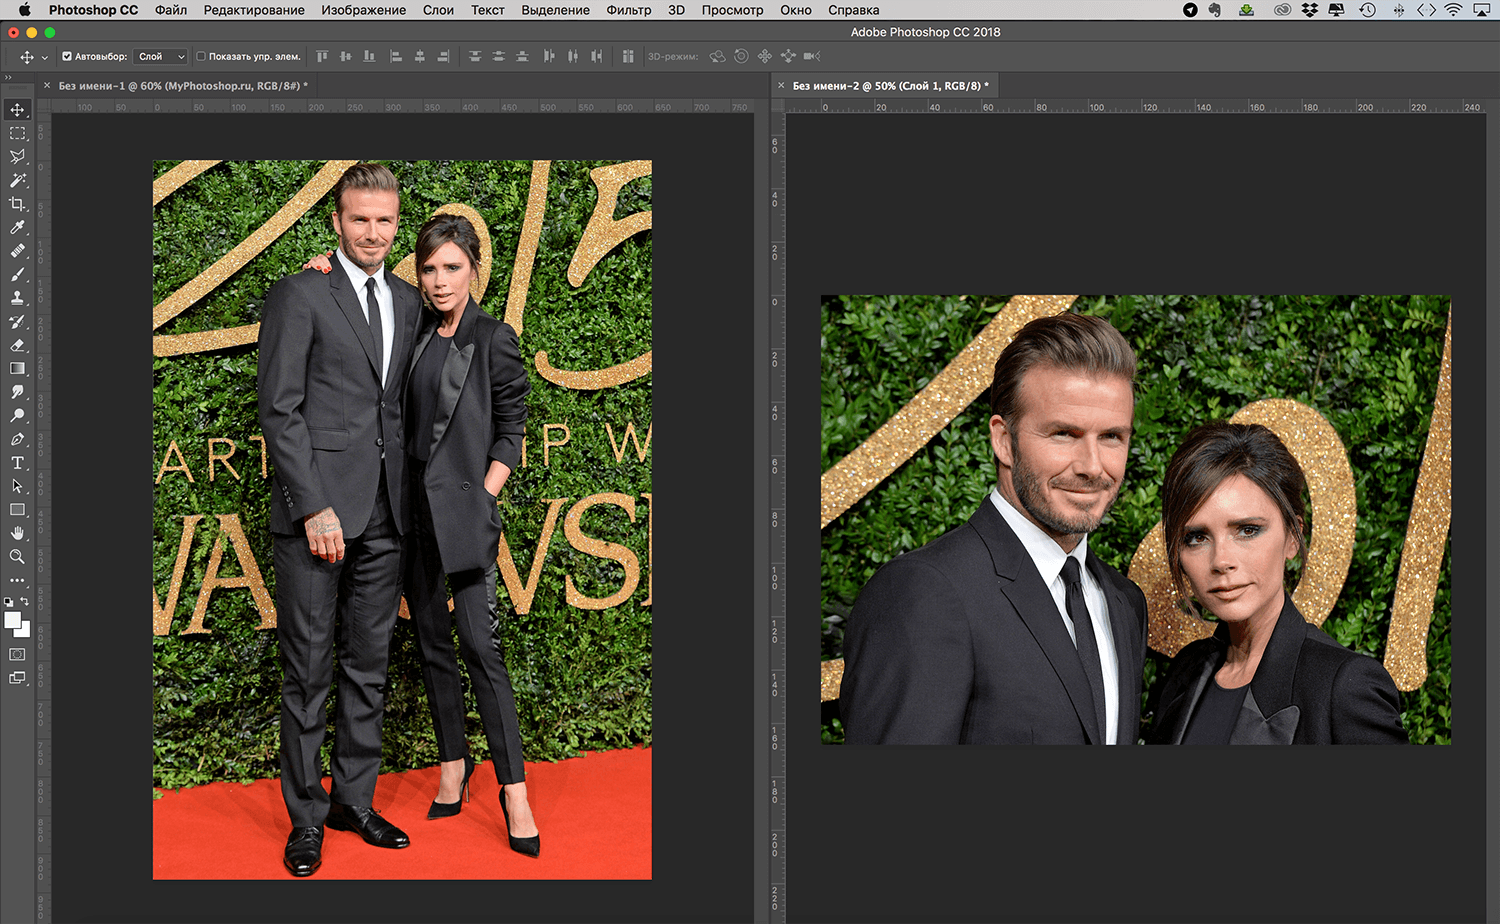Screen dimensions: 1500x924
Task: Reset default foreground and background colors
Action: [x=9, y=602]
